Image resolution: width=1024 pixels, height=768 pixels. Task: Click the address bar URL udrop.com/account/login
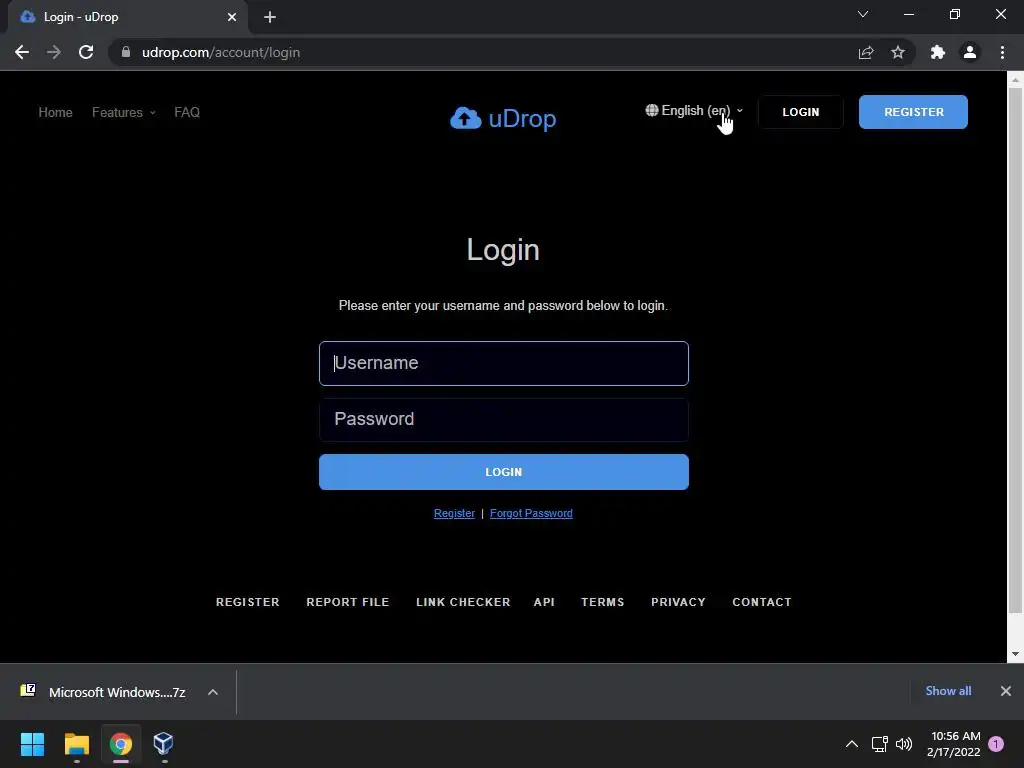point(221,52)
